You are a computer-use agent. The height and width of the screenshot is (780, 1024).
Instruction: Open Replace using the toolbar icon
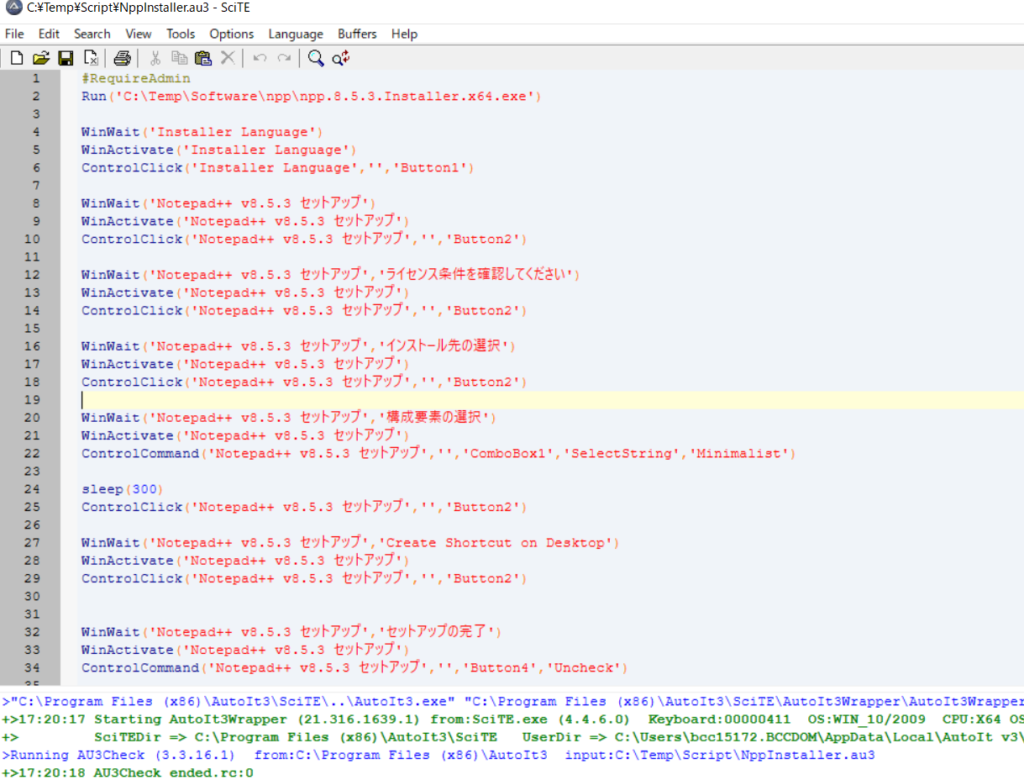point(341,58)
